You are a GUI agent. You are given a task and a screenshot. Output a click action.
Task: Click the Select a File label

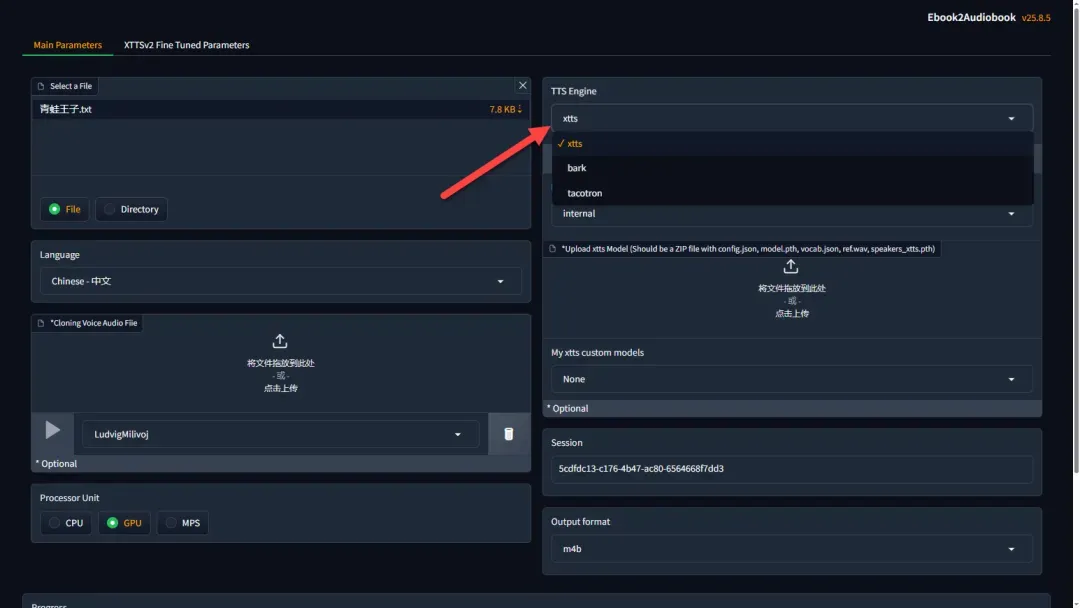[71, 86]
